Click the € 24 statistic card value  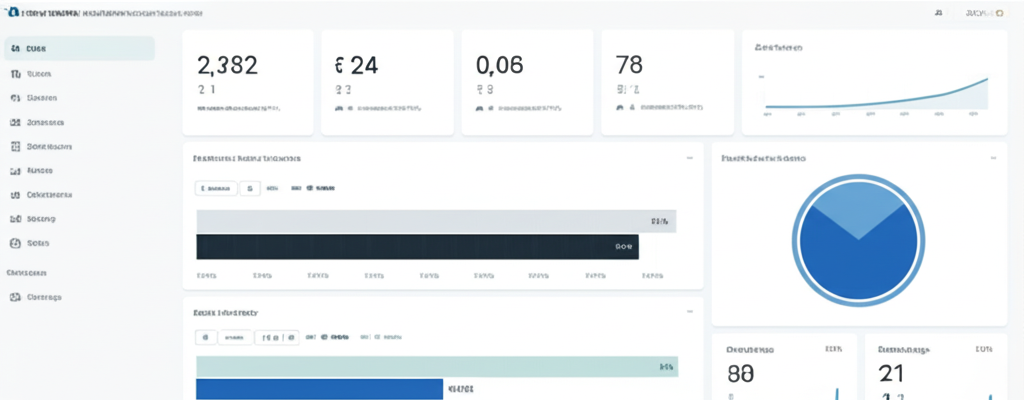(x=356, y=65)
